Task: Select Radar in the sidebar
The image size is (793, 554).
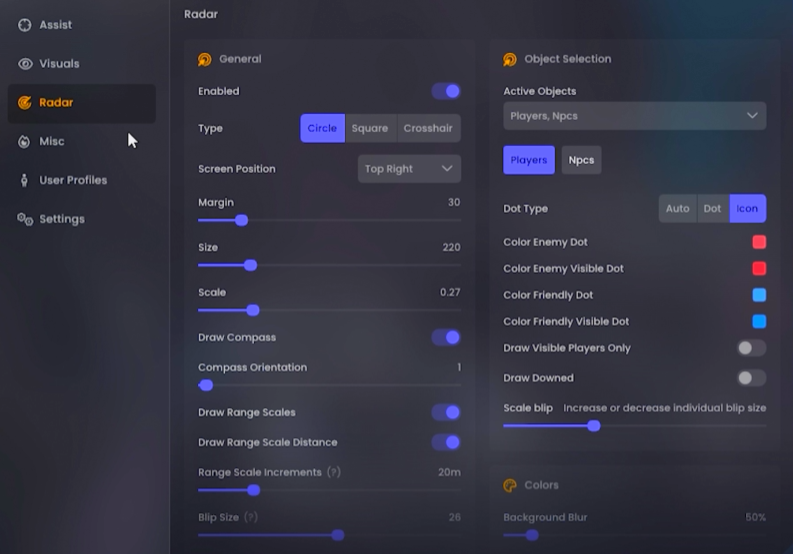Action: pyautogui.click(x=81, y=103)
